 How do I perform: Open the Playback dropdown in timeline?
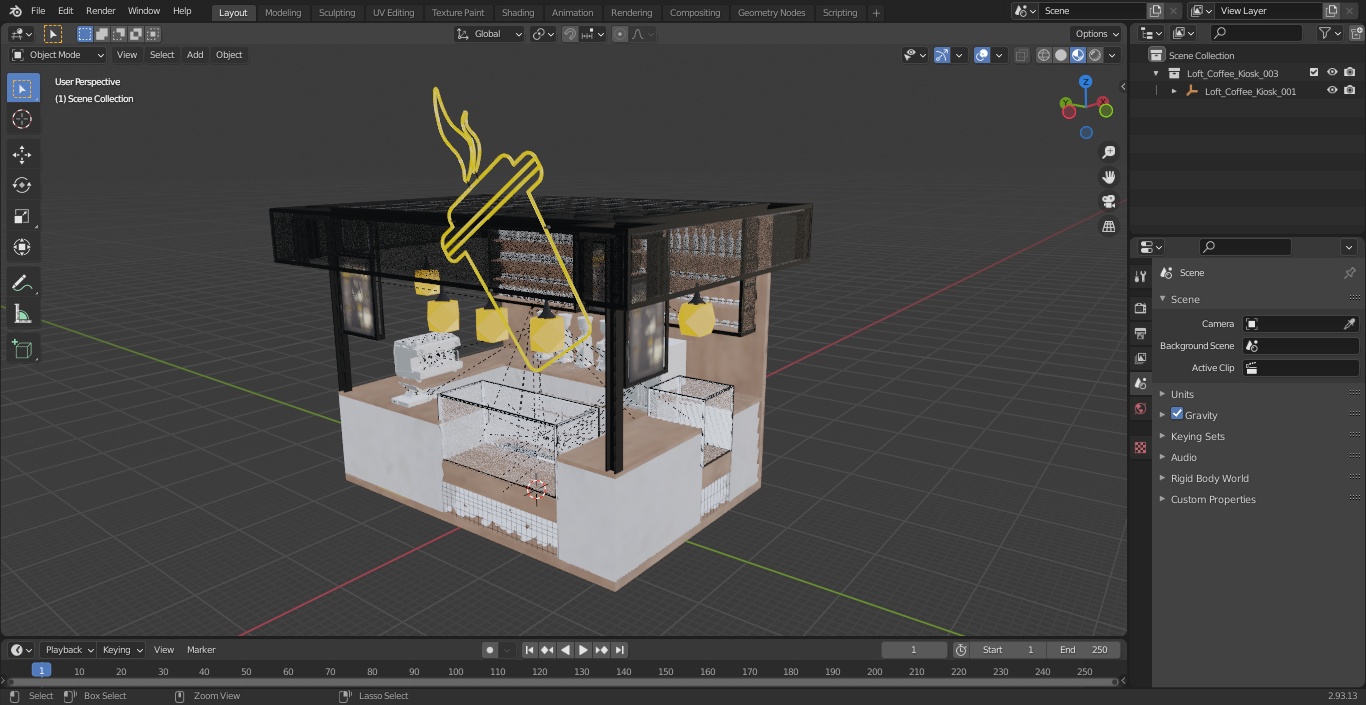(69, 650)
